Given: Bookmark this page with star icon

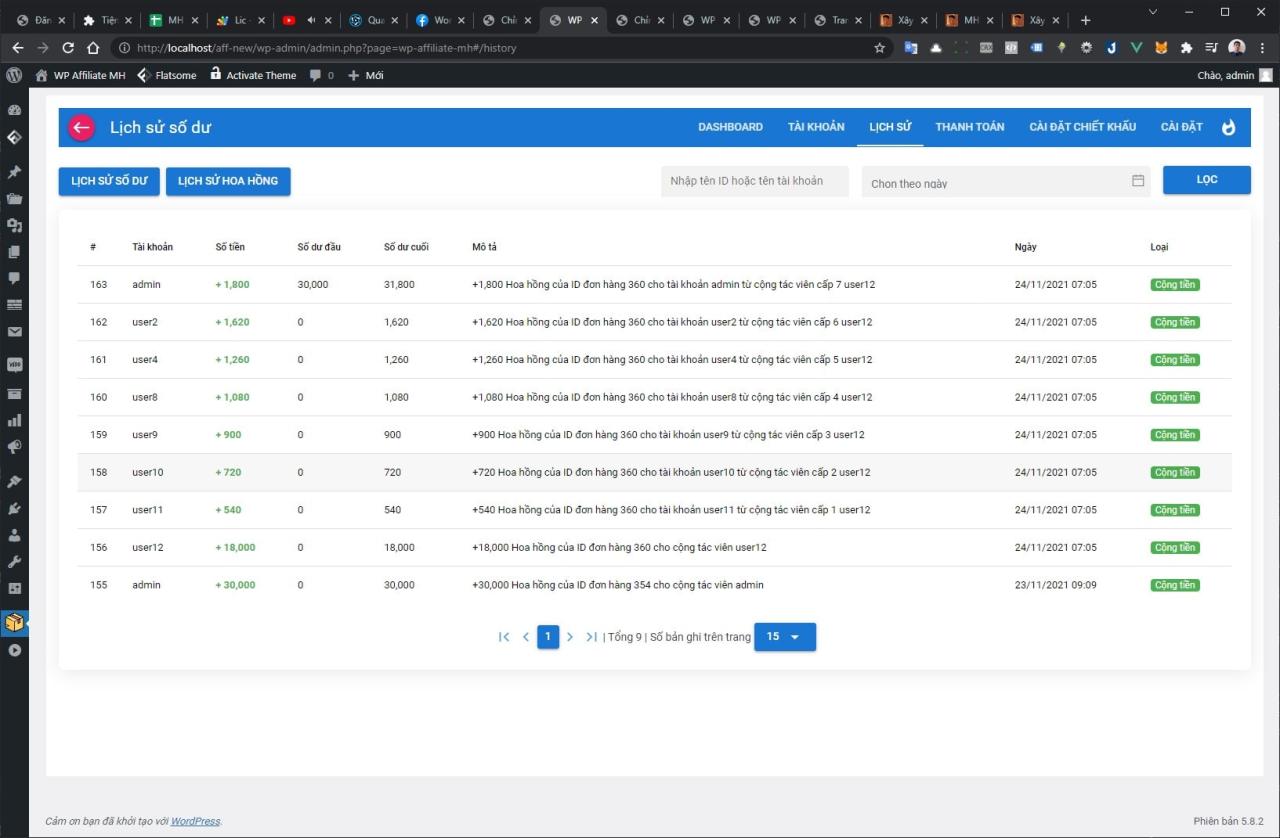Looking at the screenshot, I should pos(880,47).
